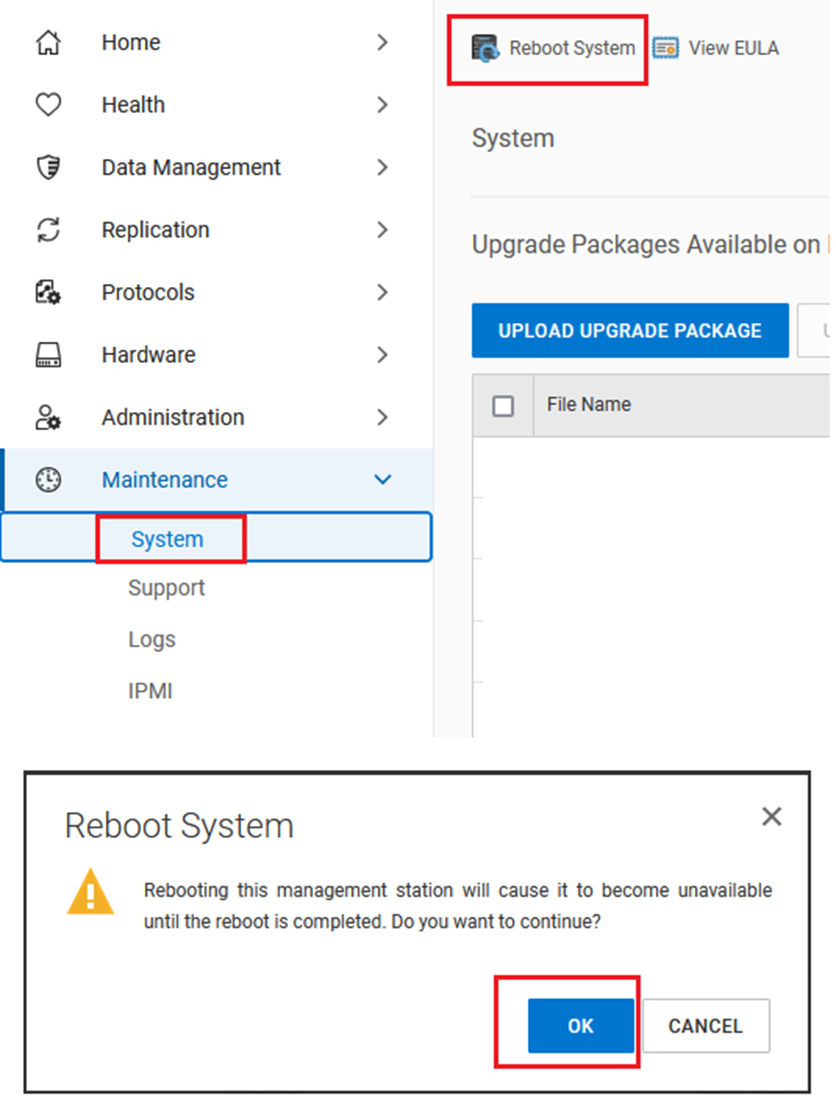
Task: Close the Reboot System dialog
Action: (771, 817)
